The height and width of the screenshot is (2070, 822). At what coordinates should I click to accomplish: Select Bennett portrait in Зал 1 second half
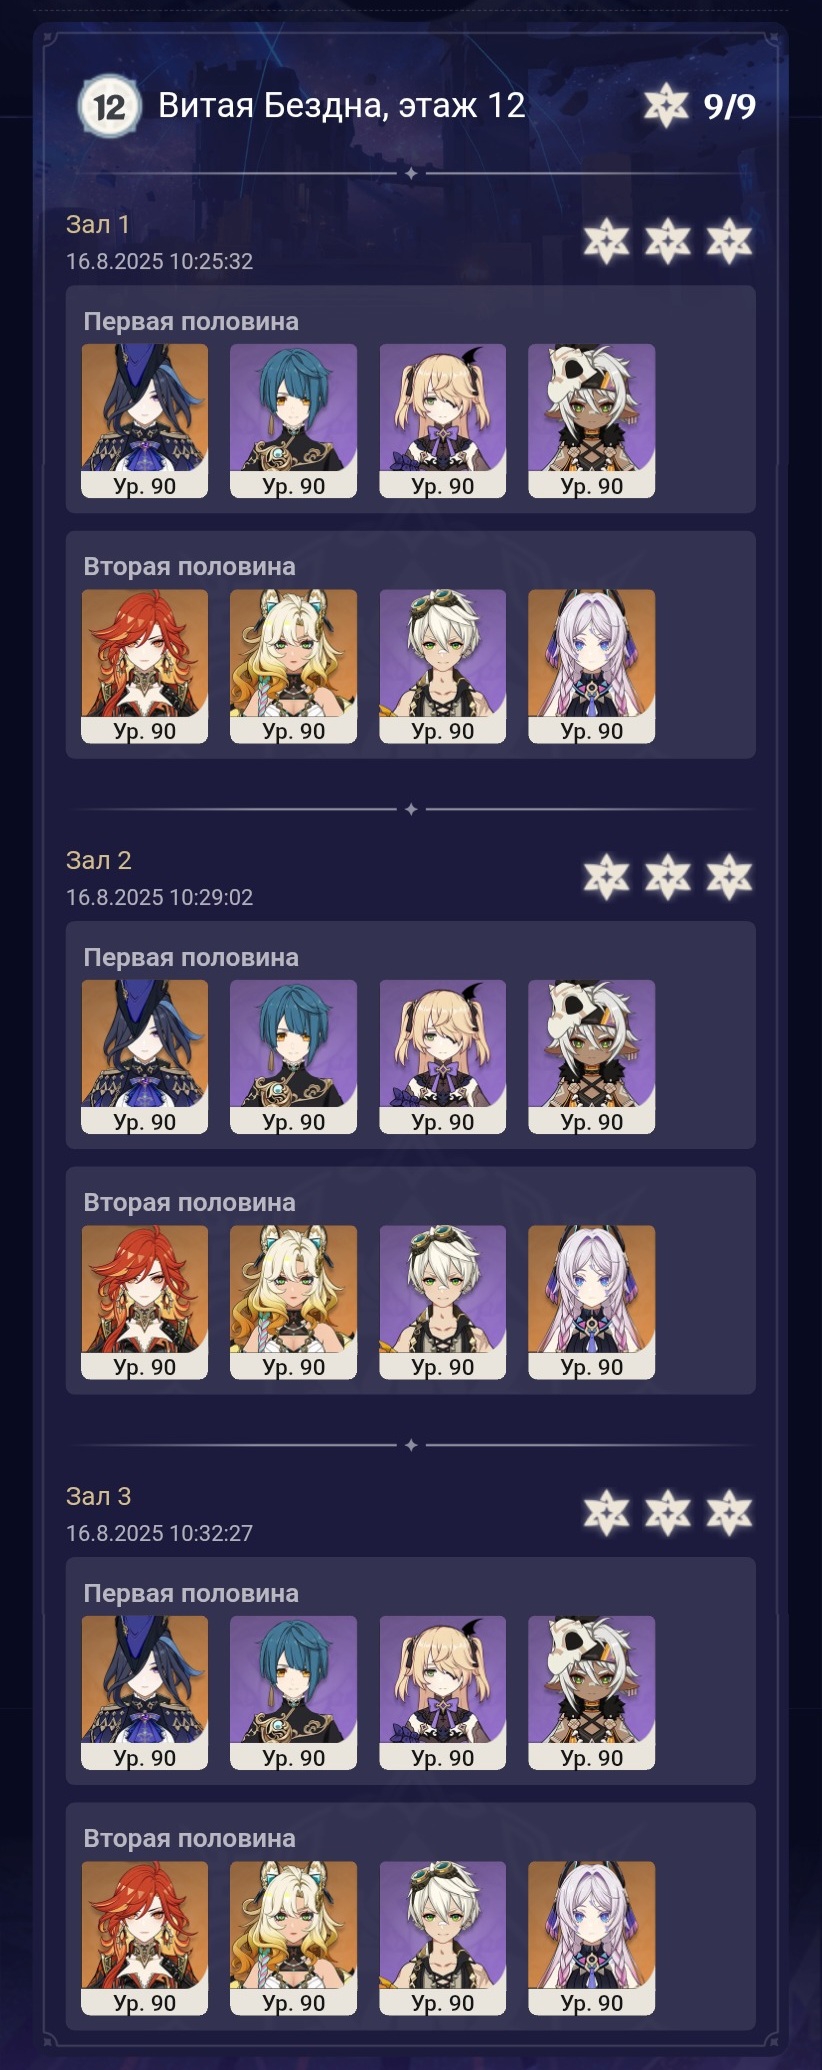(443, 666)
